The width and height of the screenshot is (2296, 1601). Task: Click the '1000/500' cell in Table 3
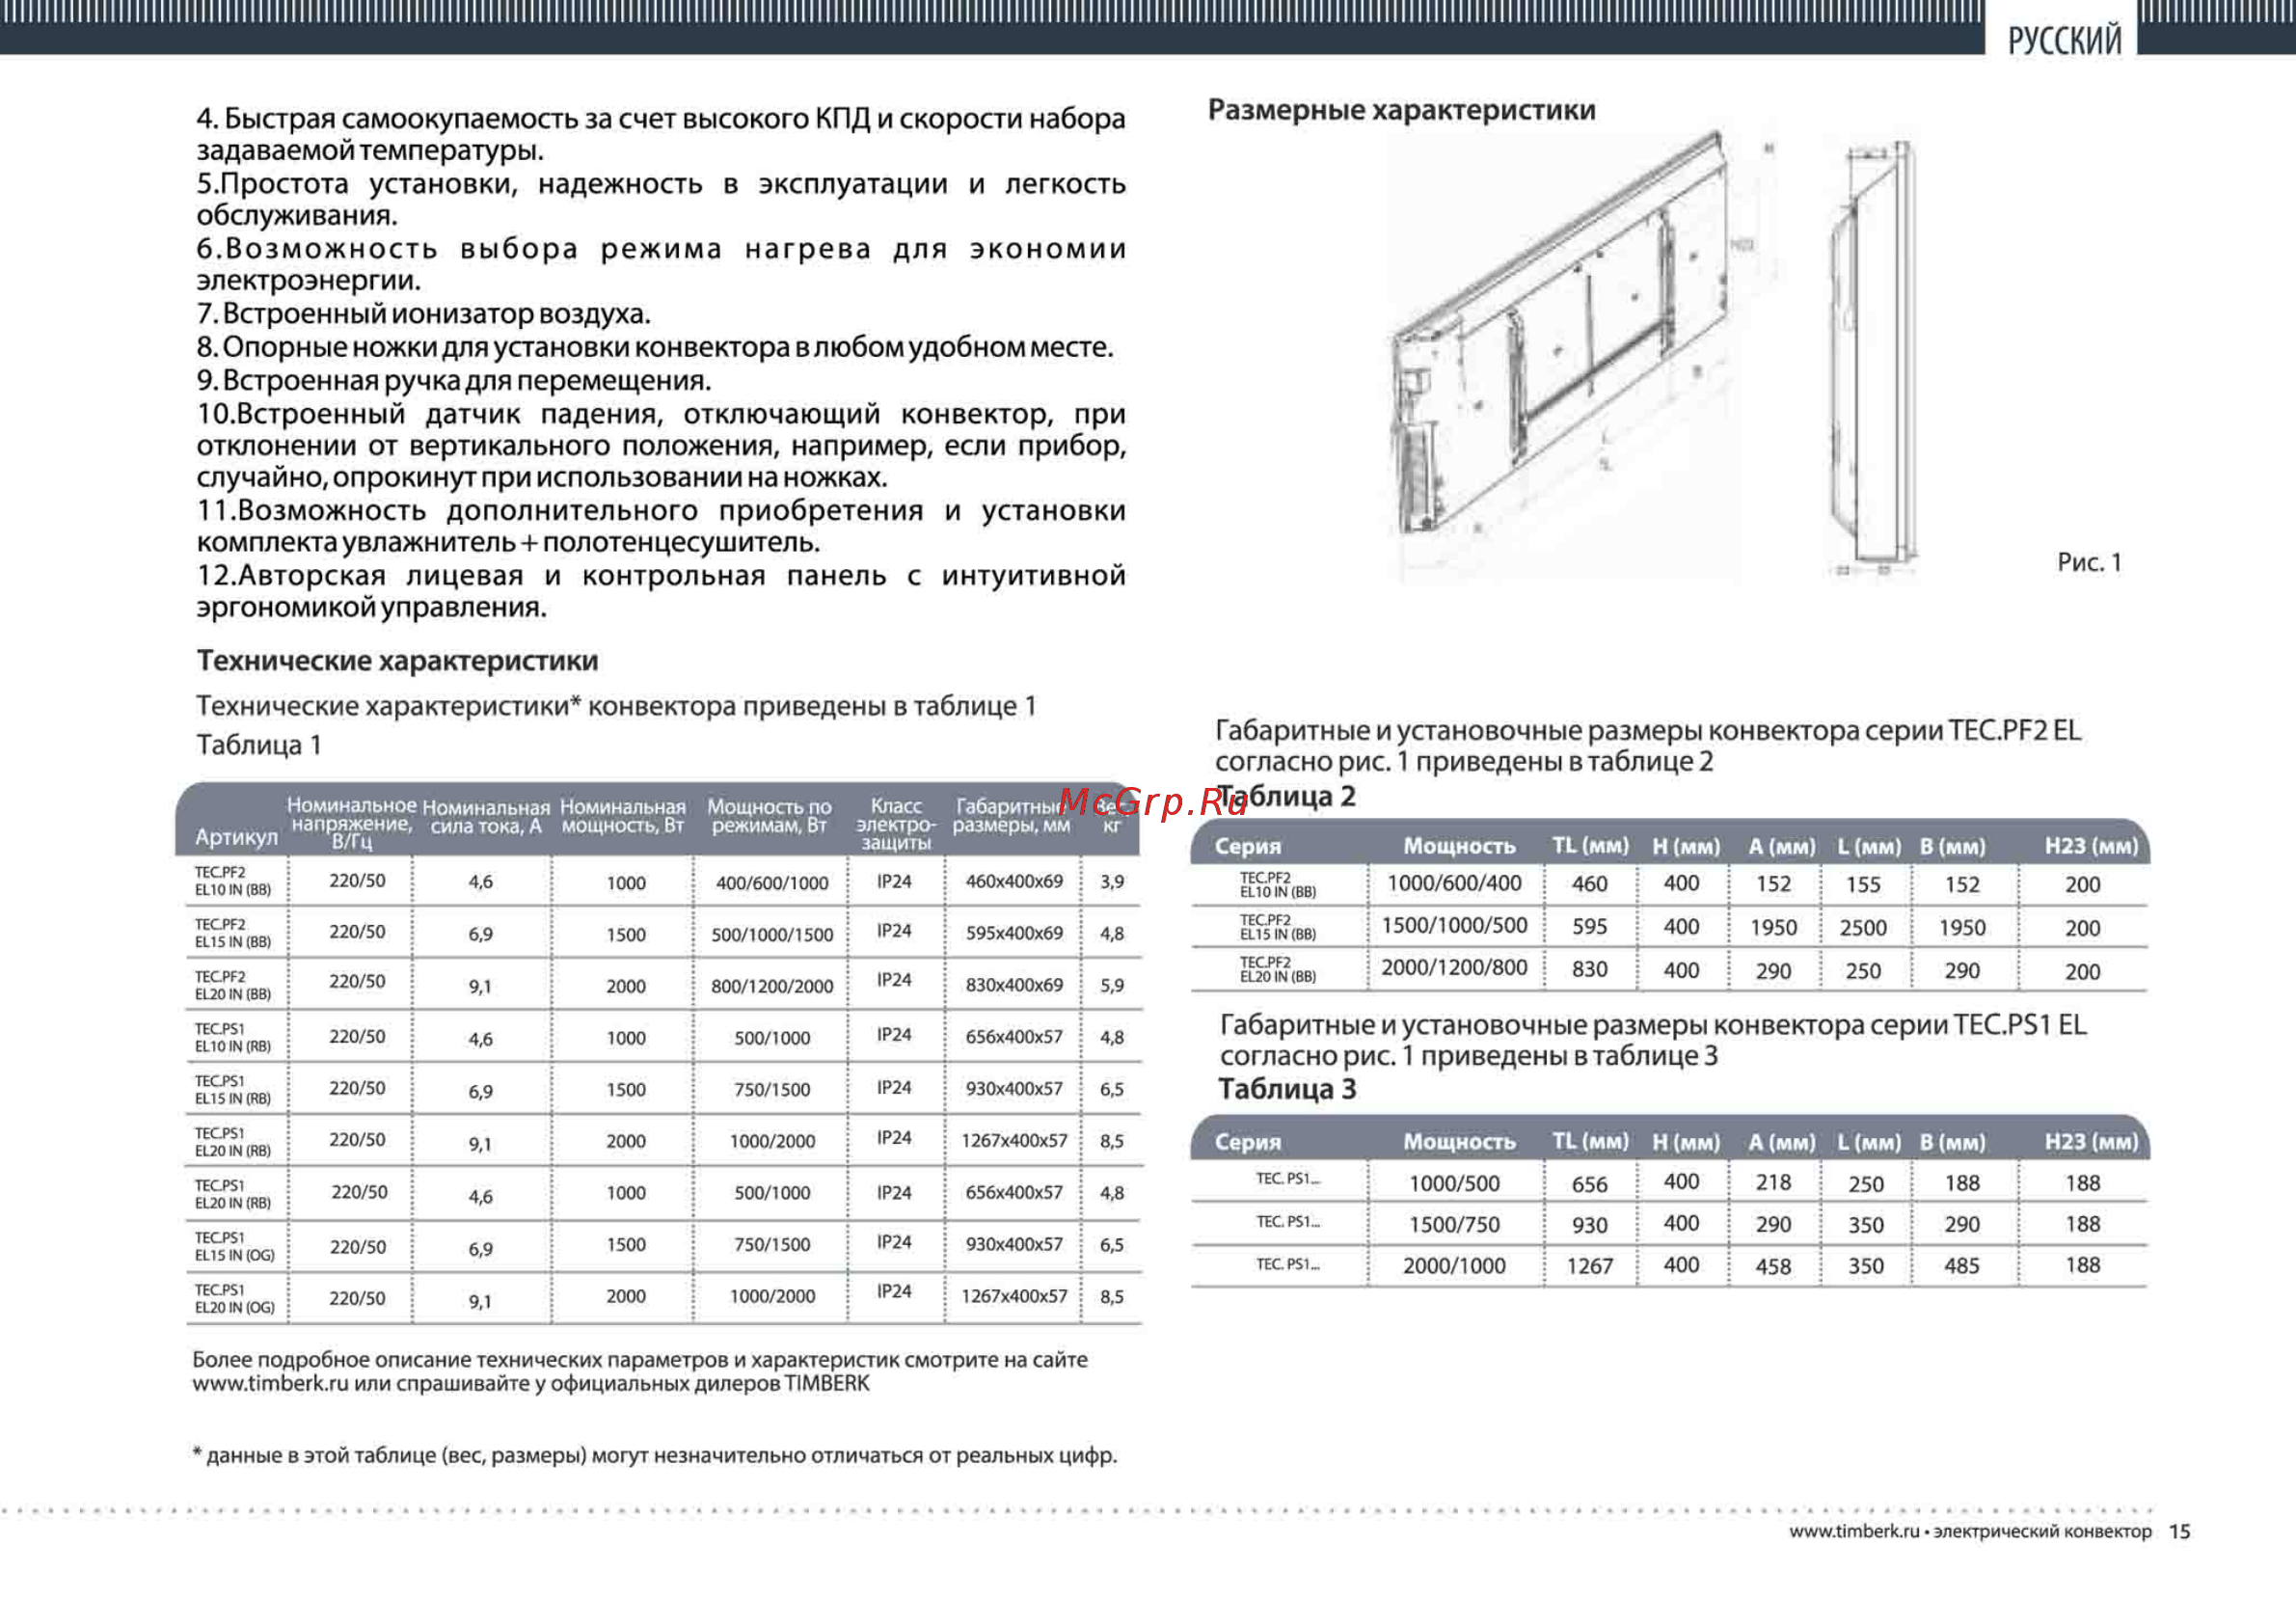[1454, 1184]
